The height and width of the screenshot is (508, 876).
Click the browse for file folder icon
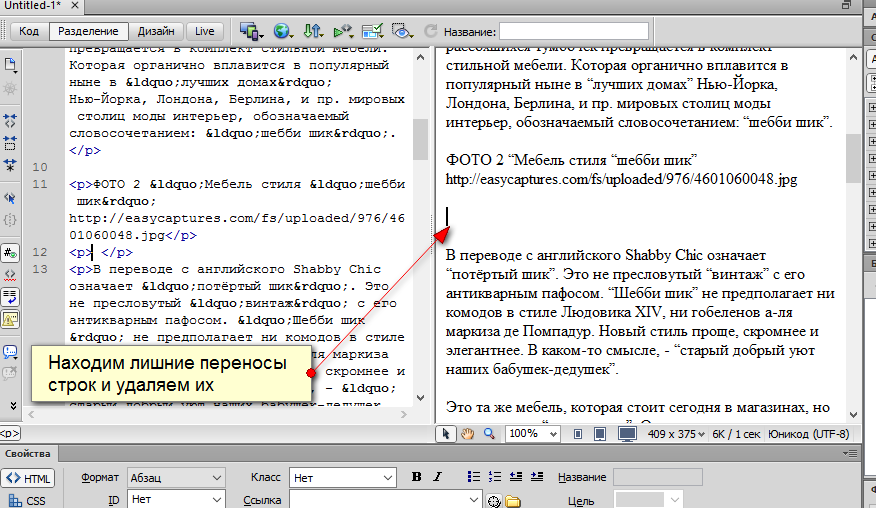coord(512,500)
